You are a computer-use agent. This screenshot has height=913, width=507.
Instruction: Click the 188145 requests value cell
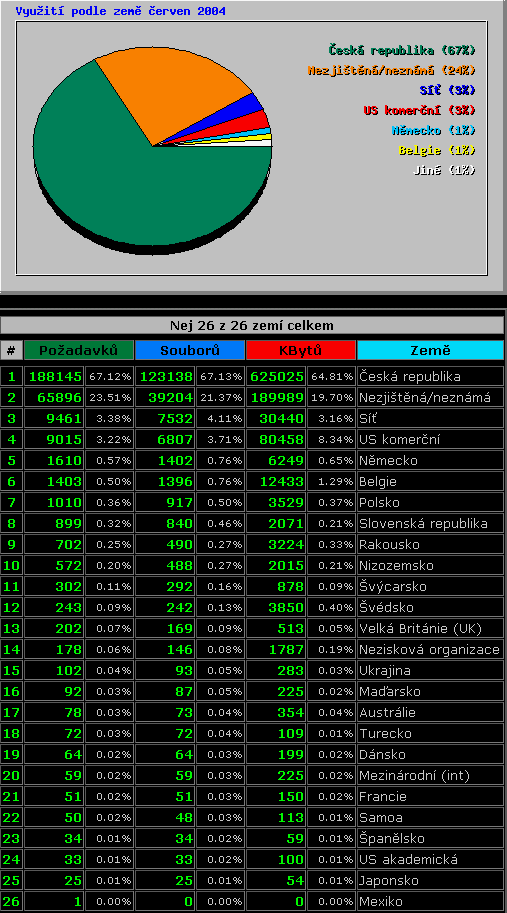tap(54, 376)
